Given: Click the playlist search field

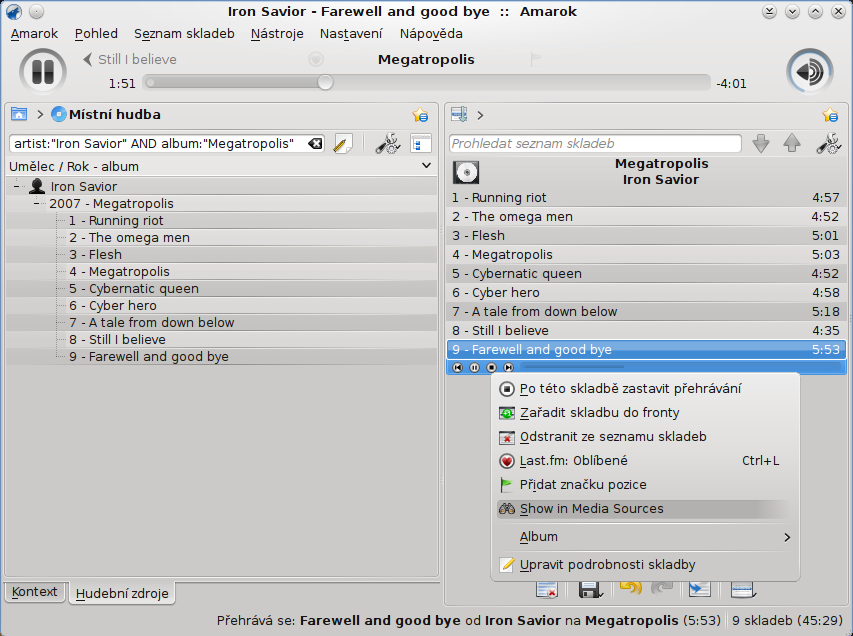Looking at the screenshot, I should pyautogui.click(x=595, y=144).
